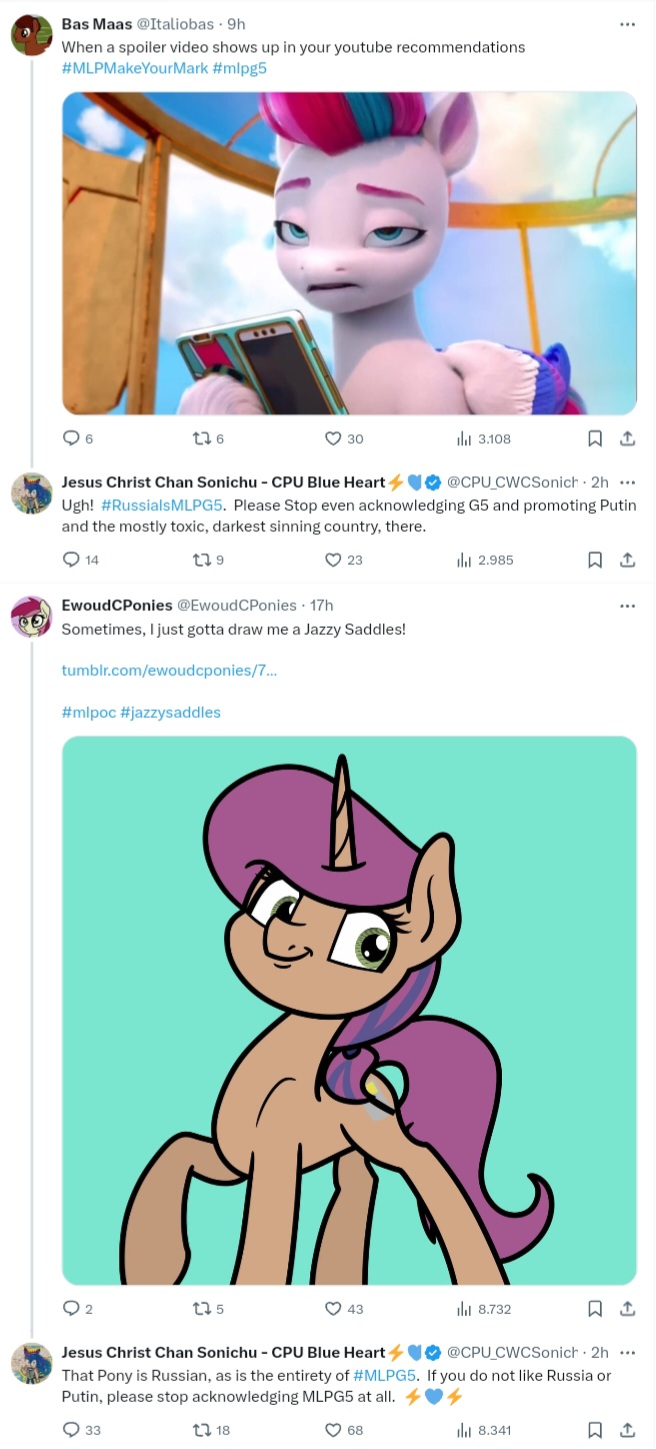656x1449 pixels.
Task: Open the Jazzy Saddles pony drawing
Action: 349,1010
